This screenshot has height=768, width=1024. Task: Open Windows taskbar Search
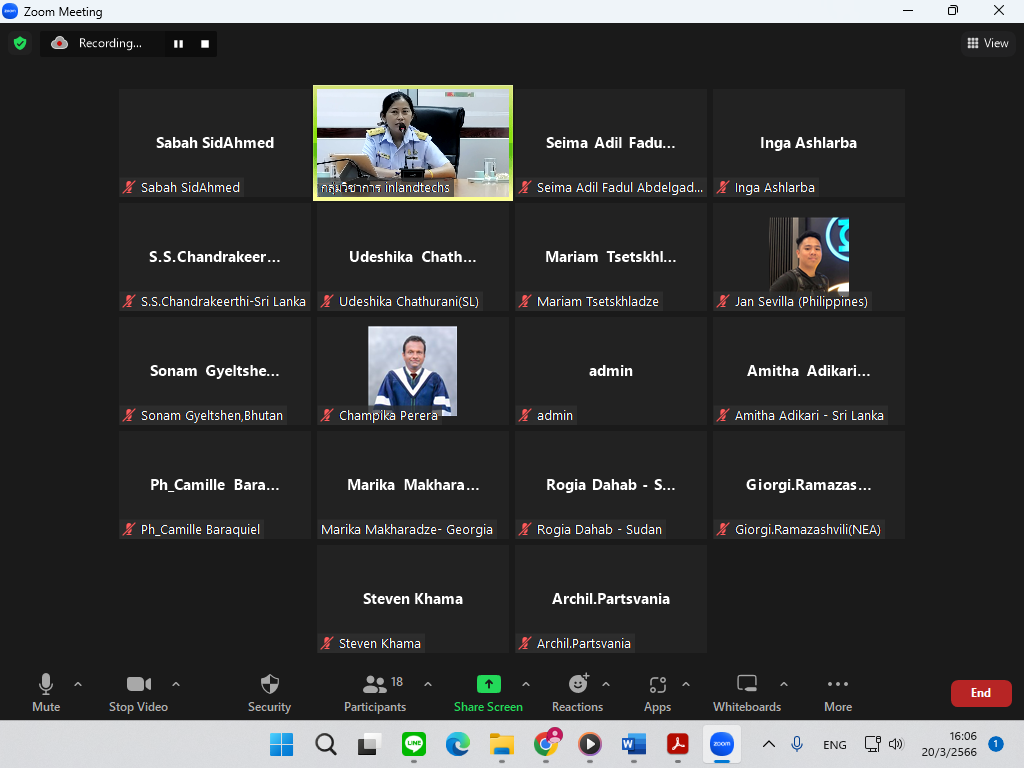coord(325,744)
